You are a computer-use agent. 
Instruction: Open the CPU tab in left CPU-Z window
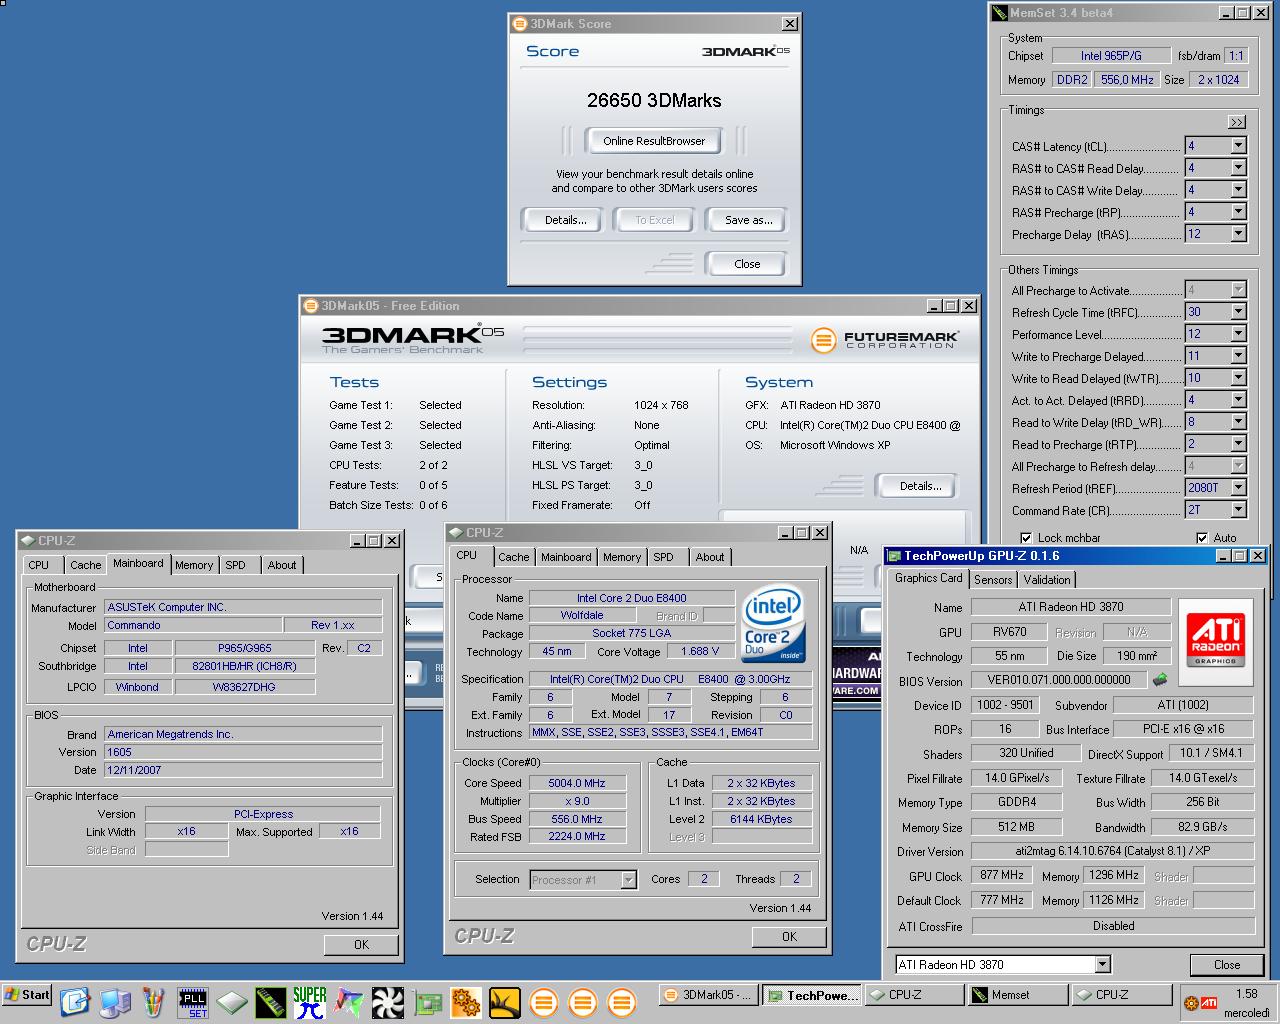tap(39, 566)
